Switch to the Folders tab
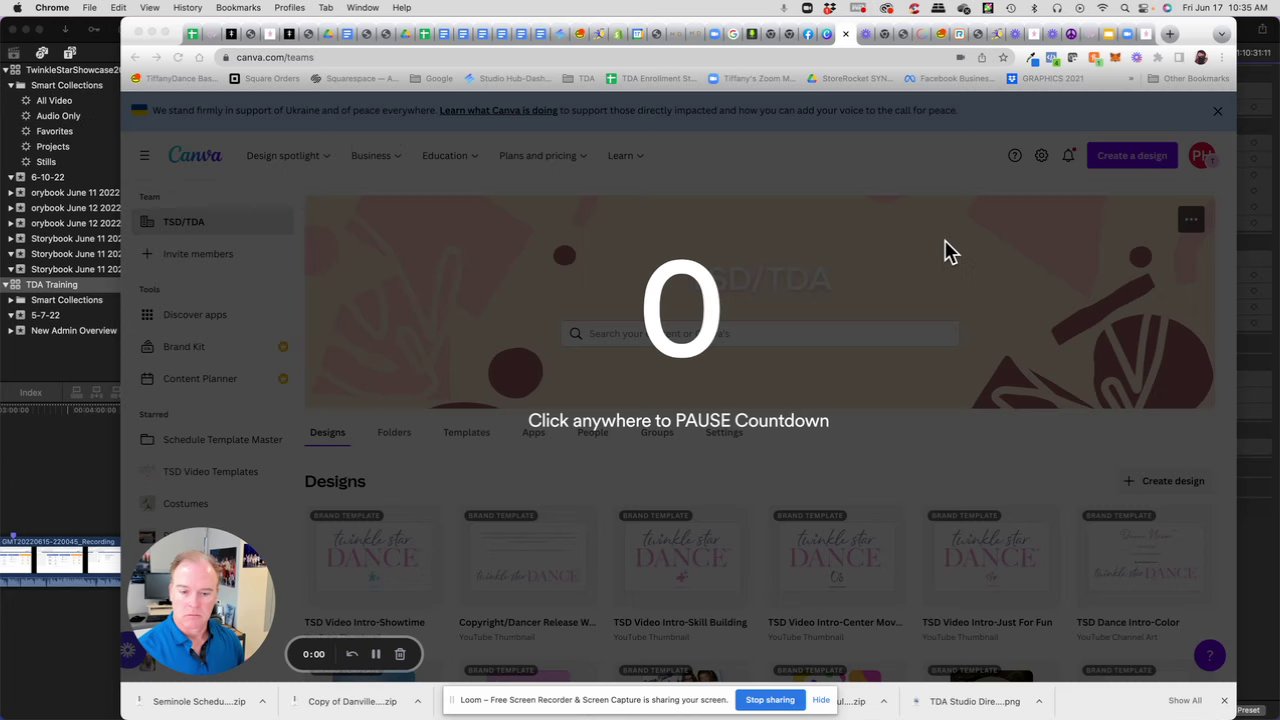The height and width of the screenshot is (720, 1280). [394, 433]
